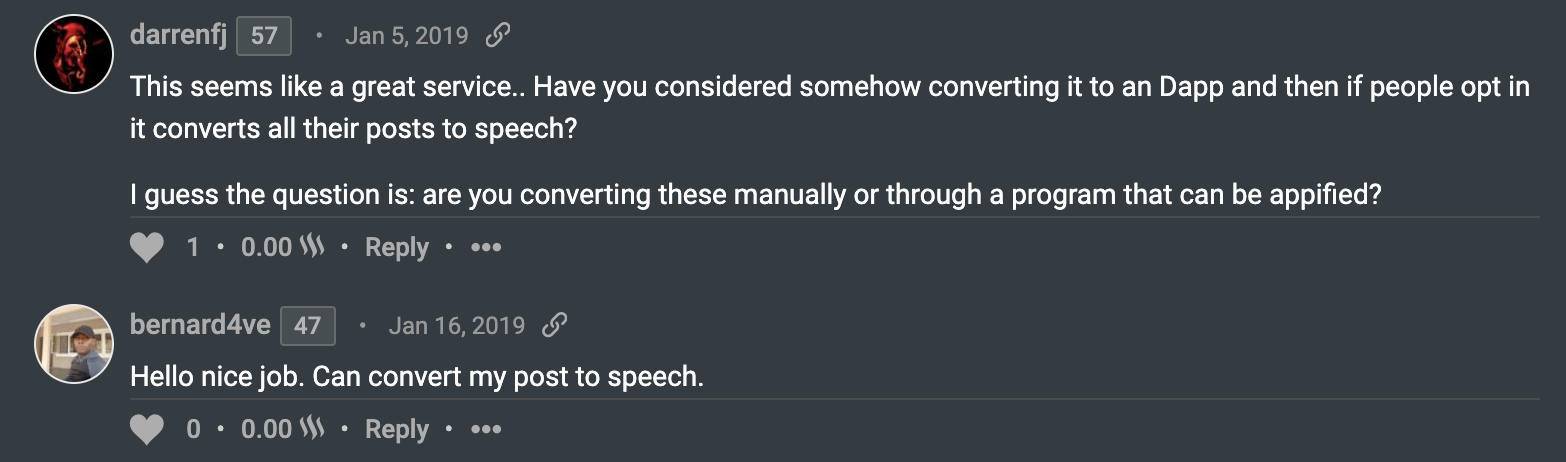Like bernard4ve's comment with the heart icon
The image size is (1566, 462).
[x=147, y=429]
